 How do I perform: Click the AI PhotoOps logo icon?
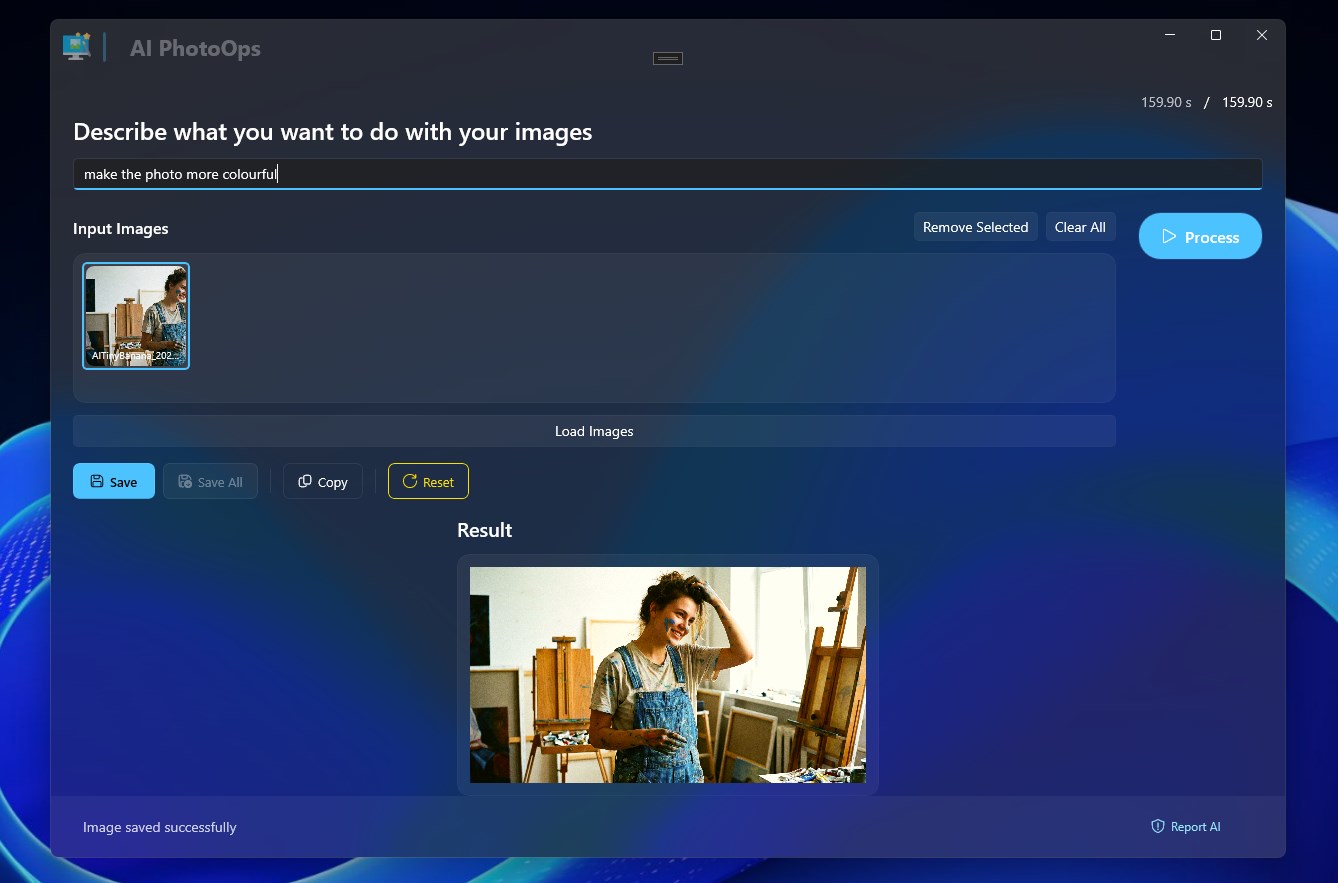pyautogui.click(x=77, y=45)
